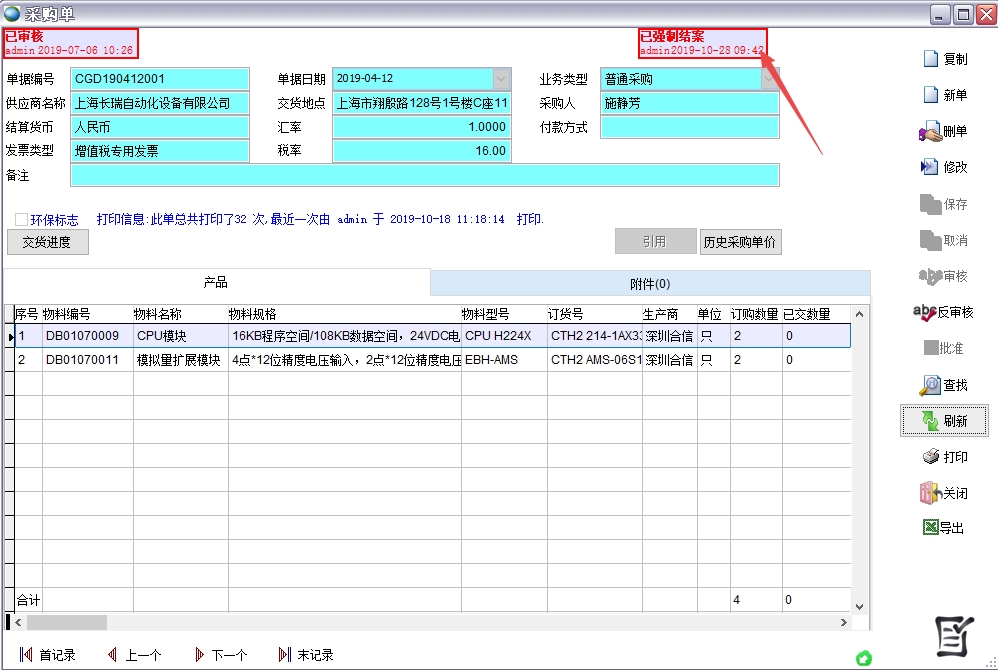
Task: Expand the 单据日期 date dropdown
Action: (501, 79)
